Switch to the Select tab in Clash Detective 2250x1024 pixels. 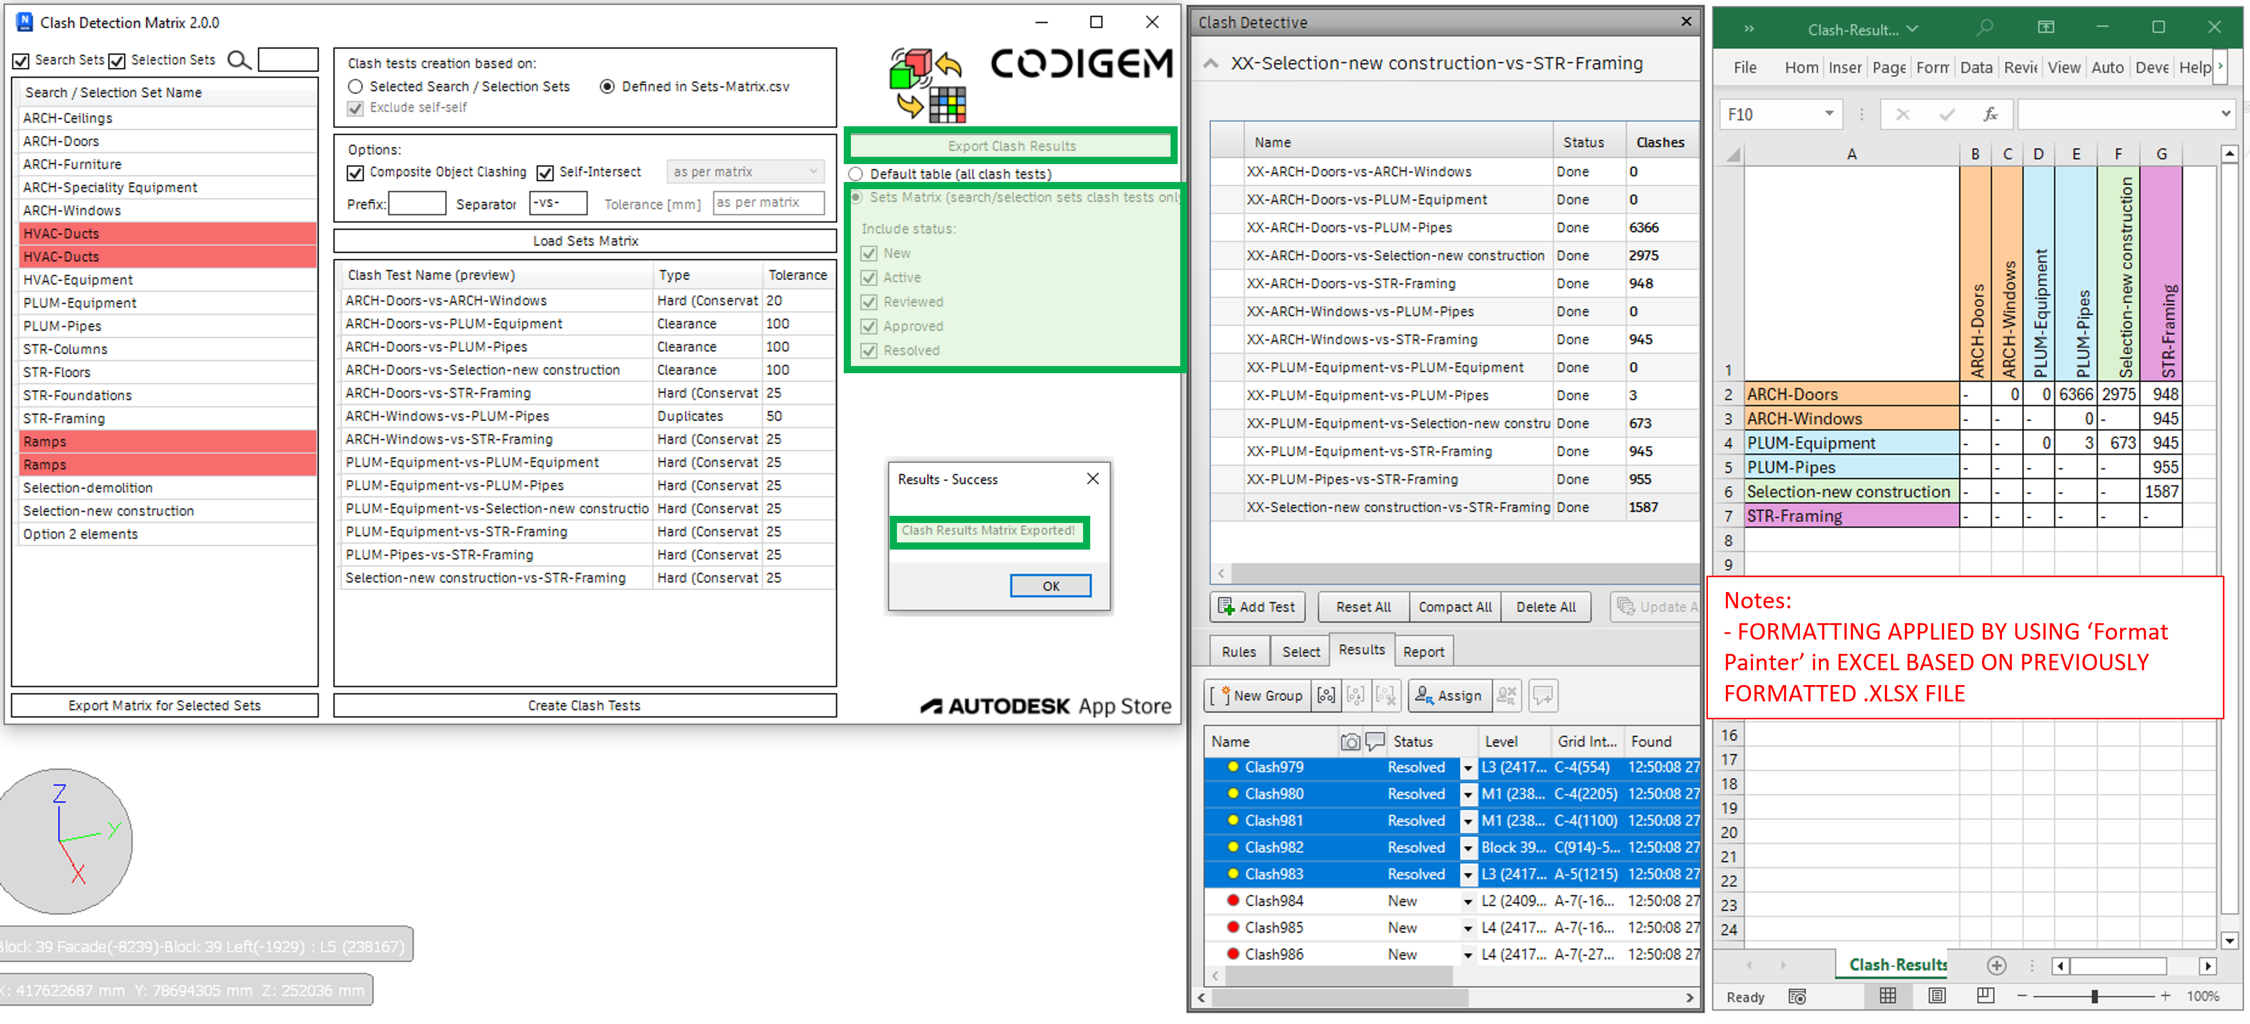(1301, 652)
